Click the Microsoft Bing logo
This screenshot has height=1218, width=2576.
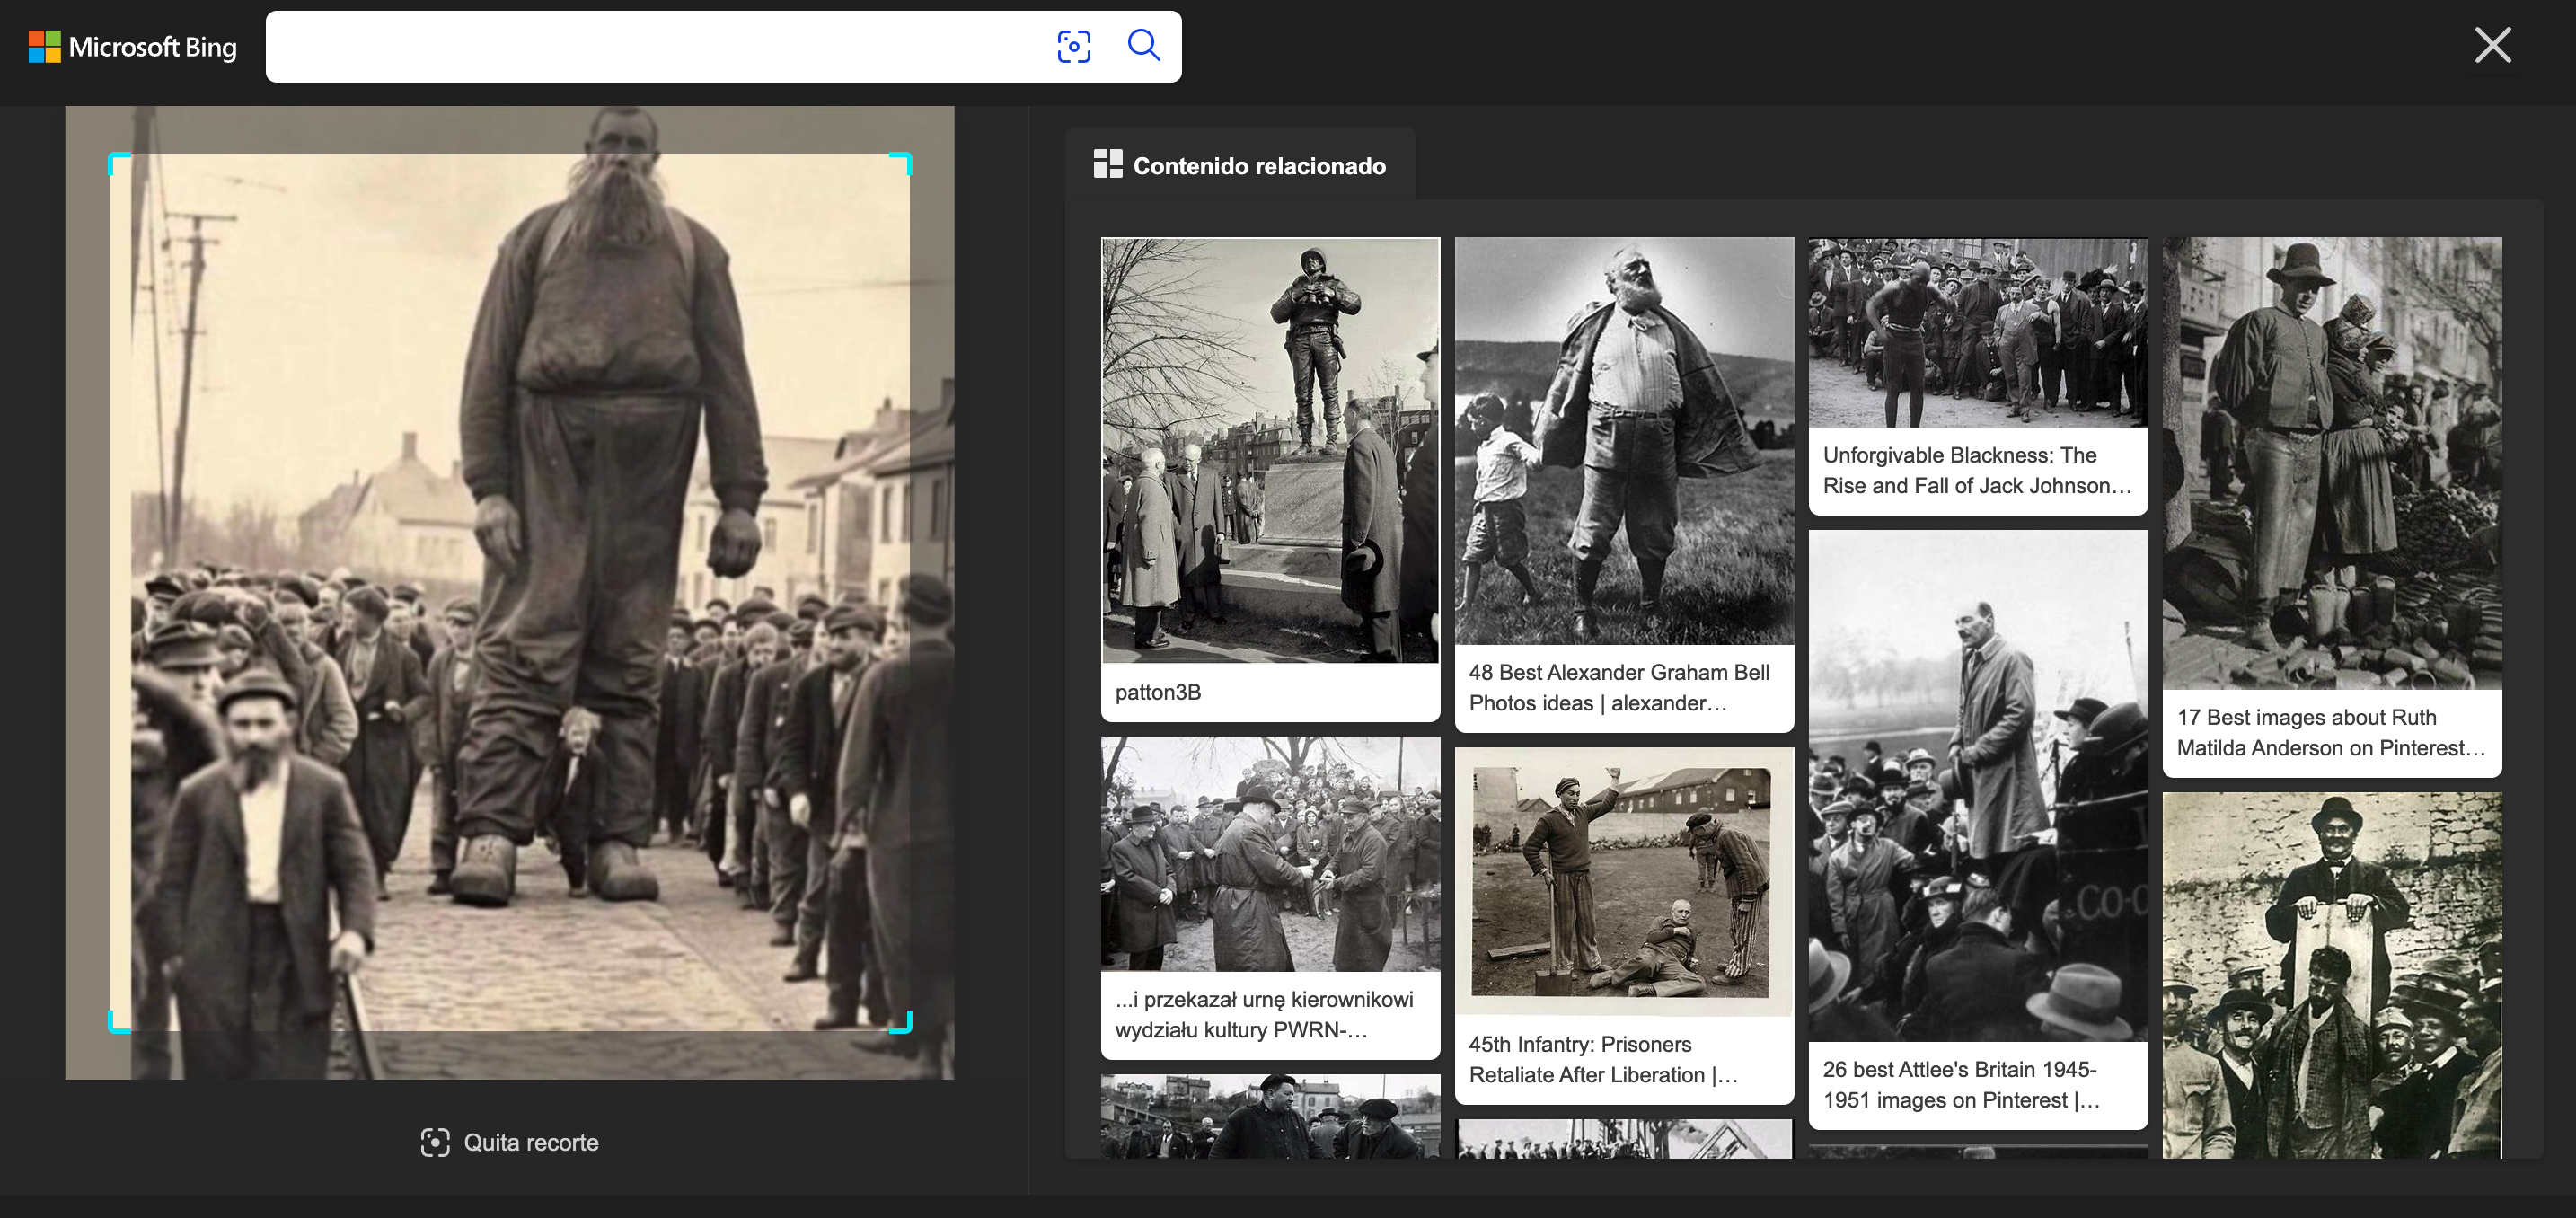click(133, 47)
